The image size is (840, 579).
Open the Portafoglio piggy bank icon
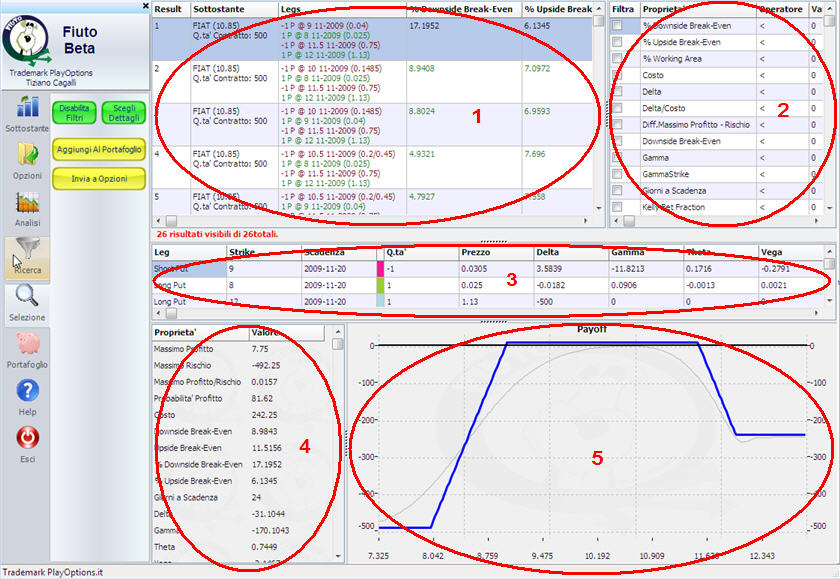click(x=27, y=347)
